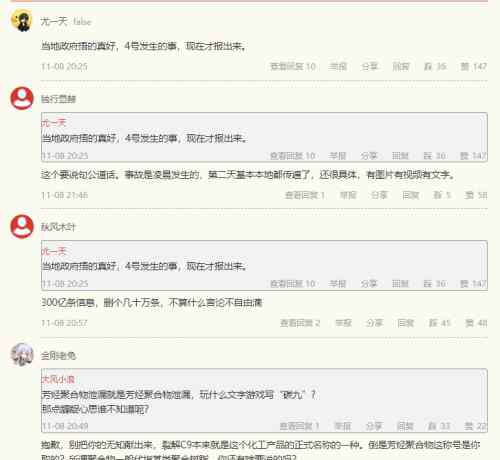
Task: Expand 查看回复 2 under the 20:57 comment
Action: pos(300,323)
